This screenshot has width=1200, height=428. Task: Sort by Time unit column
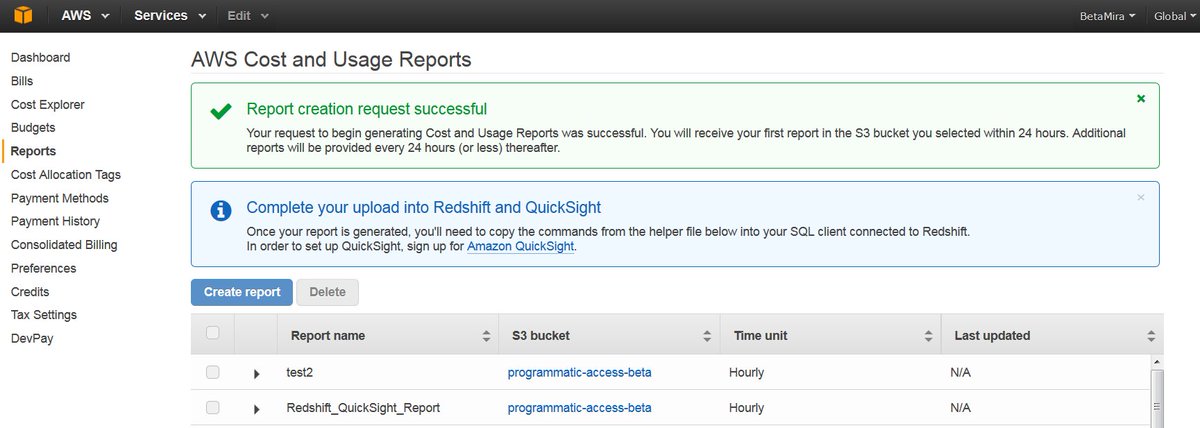[831, 336]
